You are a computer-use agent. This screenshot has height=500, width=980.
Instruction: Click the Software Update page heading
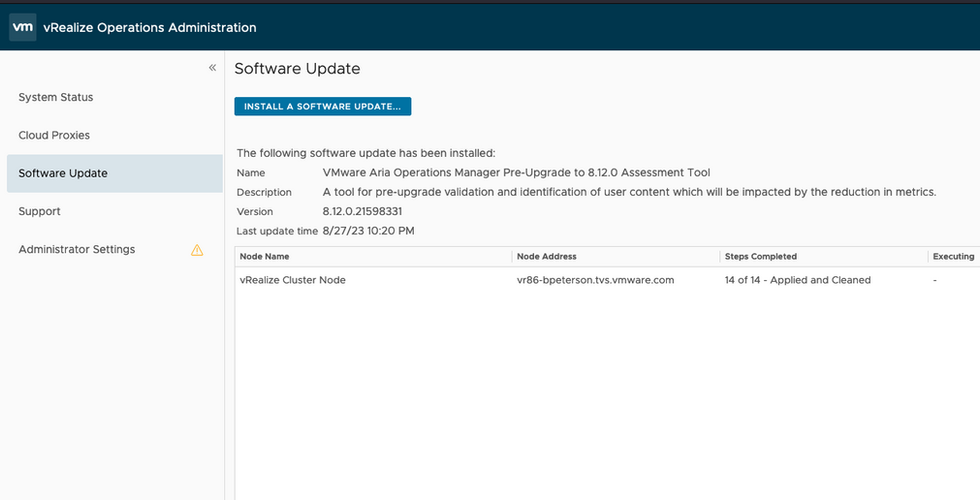coord(297,69)
